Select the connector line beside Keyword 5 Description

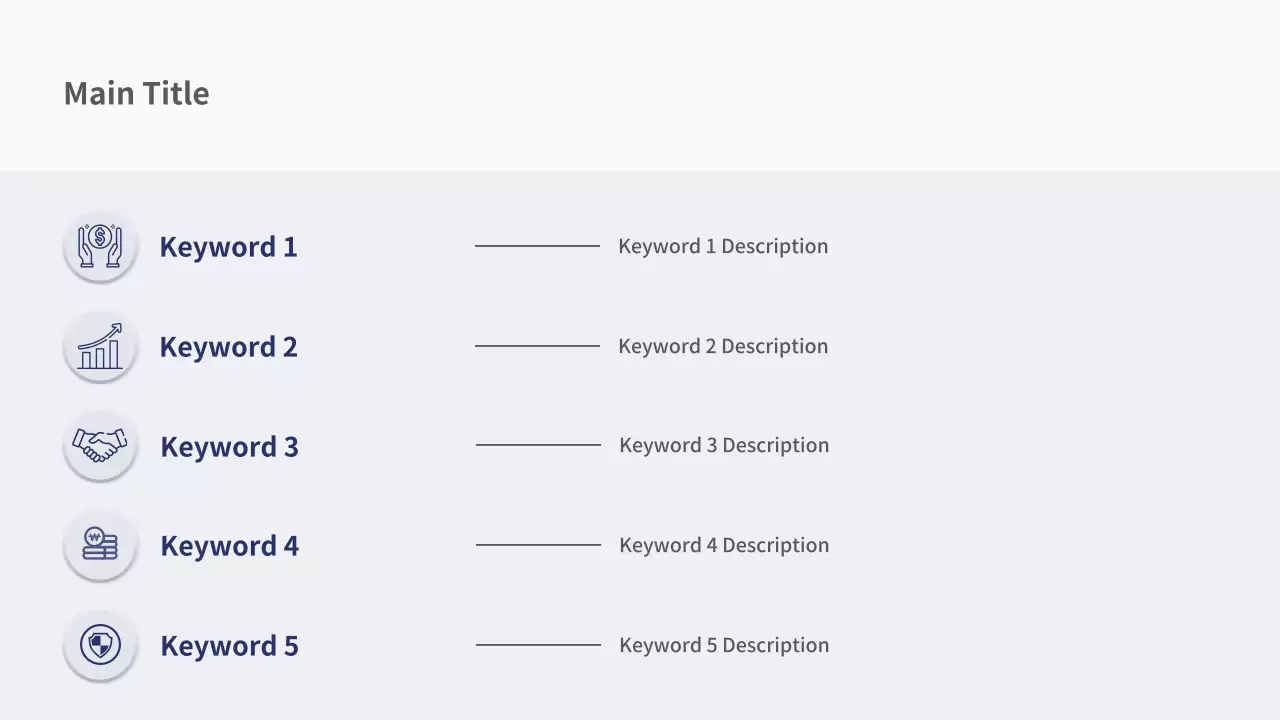538,645
